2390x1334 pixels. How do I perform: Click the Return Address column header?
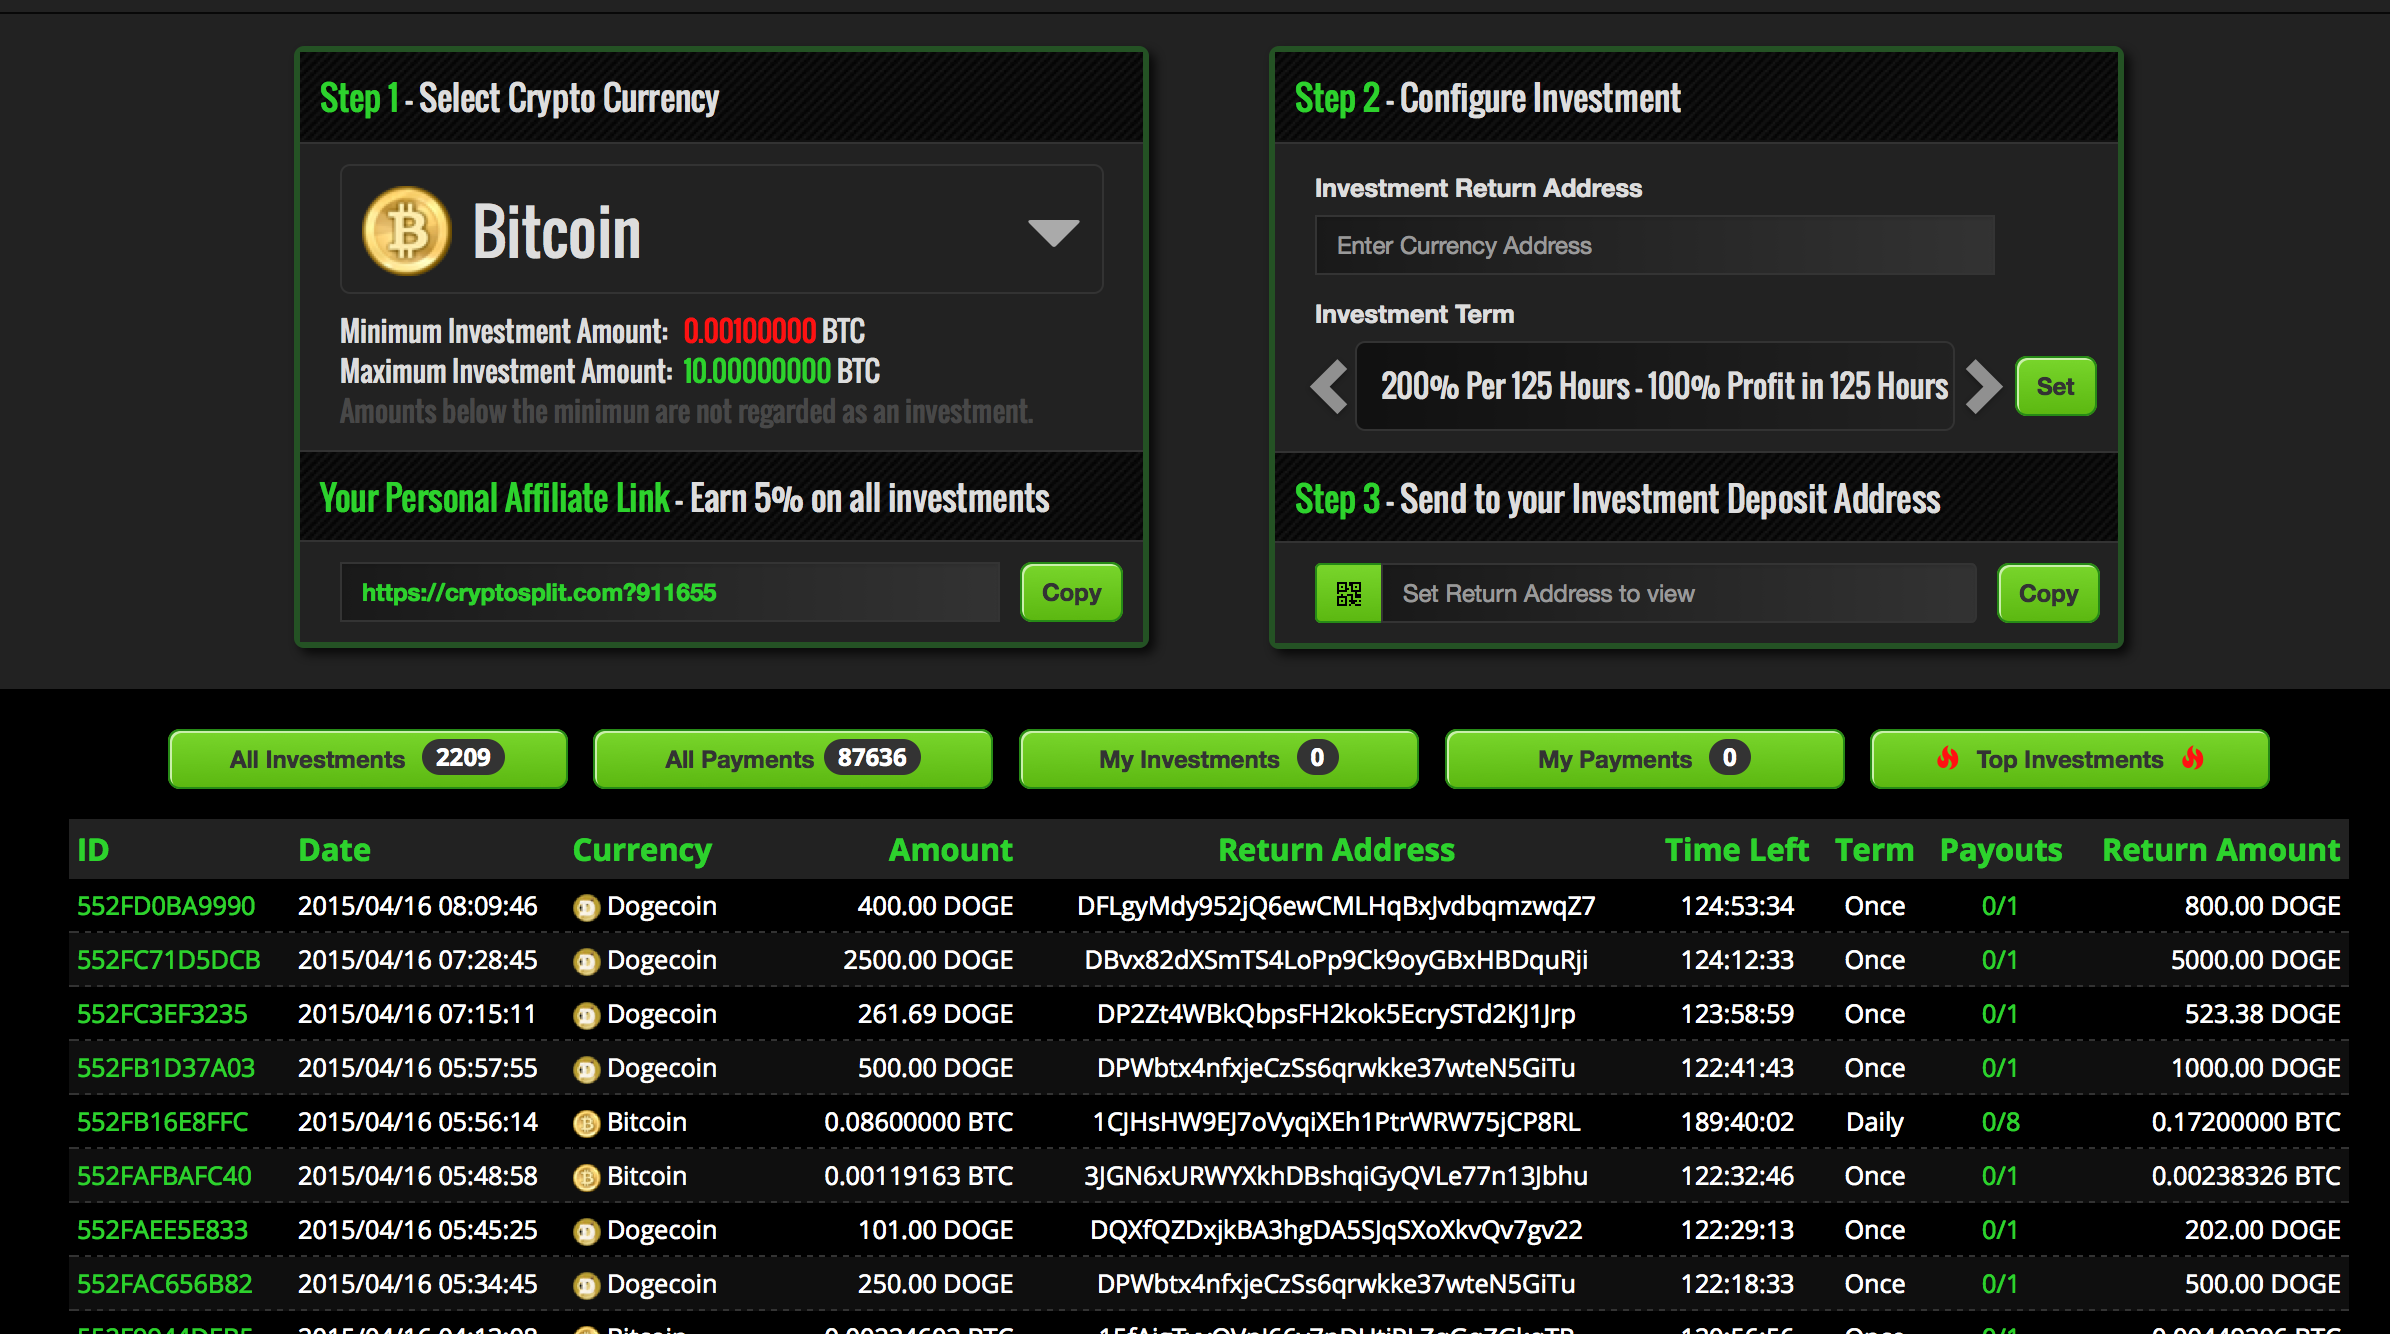pyautogui.click(x=1336, y=850)
